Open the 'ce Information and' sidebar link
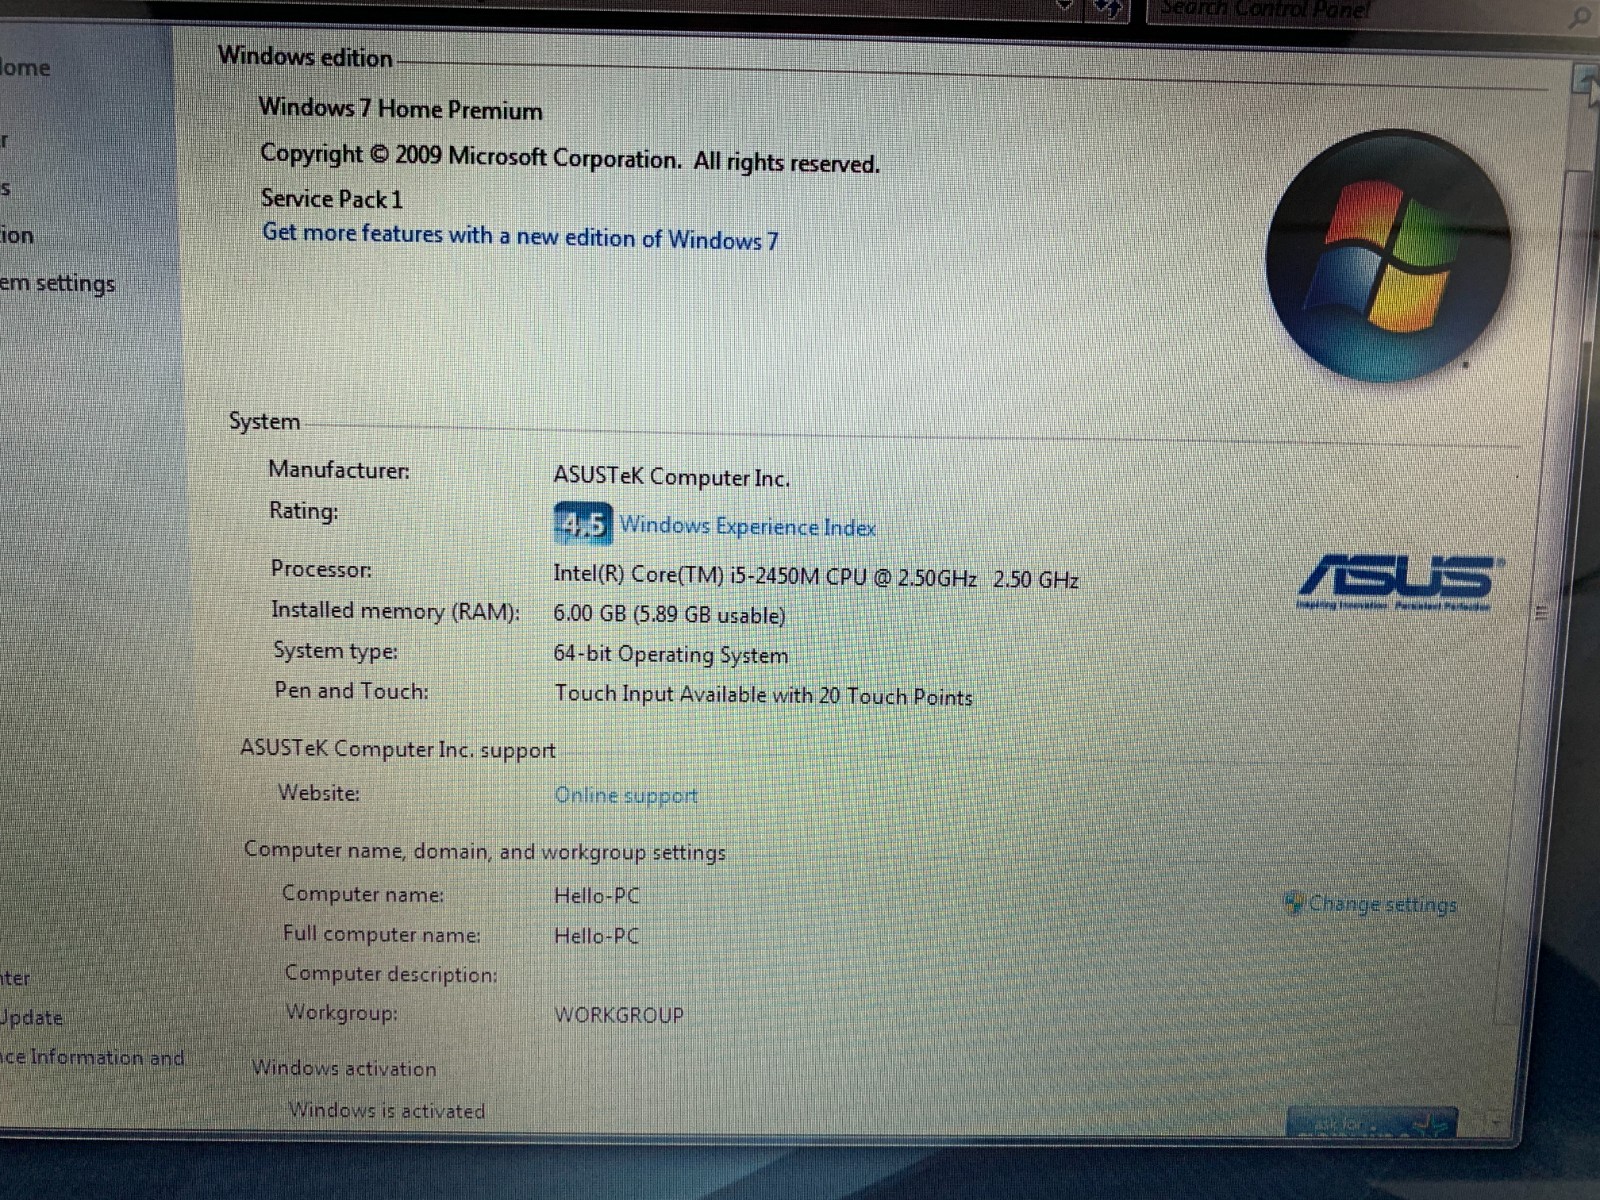 (92, 1057)
